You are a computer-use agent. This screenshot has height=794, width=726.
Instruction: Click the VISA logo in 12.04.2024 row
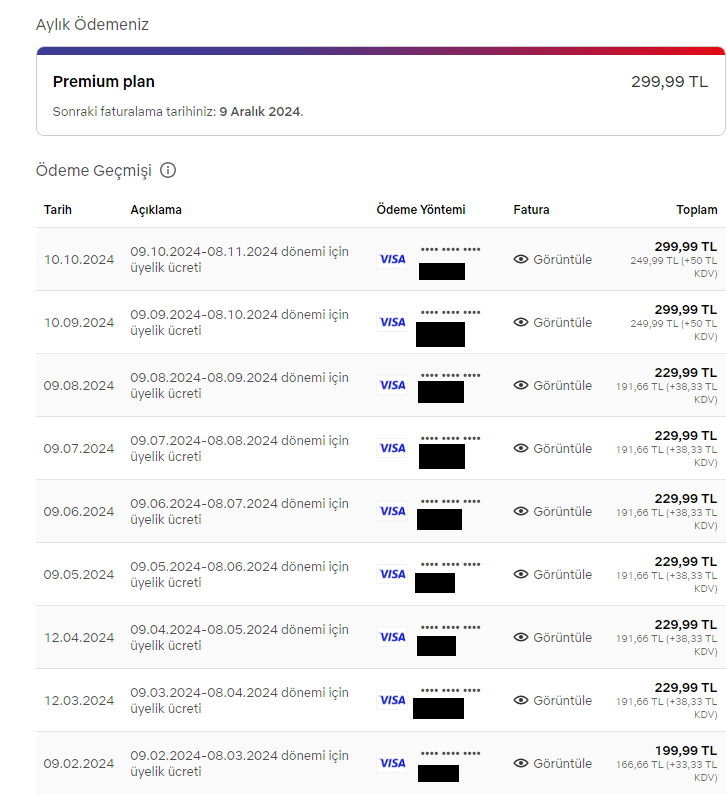pos(392,637)
